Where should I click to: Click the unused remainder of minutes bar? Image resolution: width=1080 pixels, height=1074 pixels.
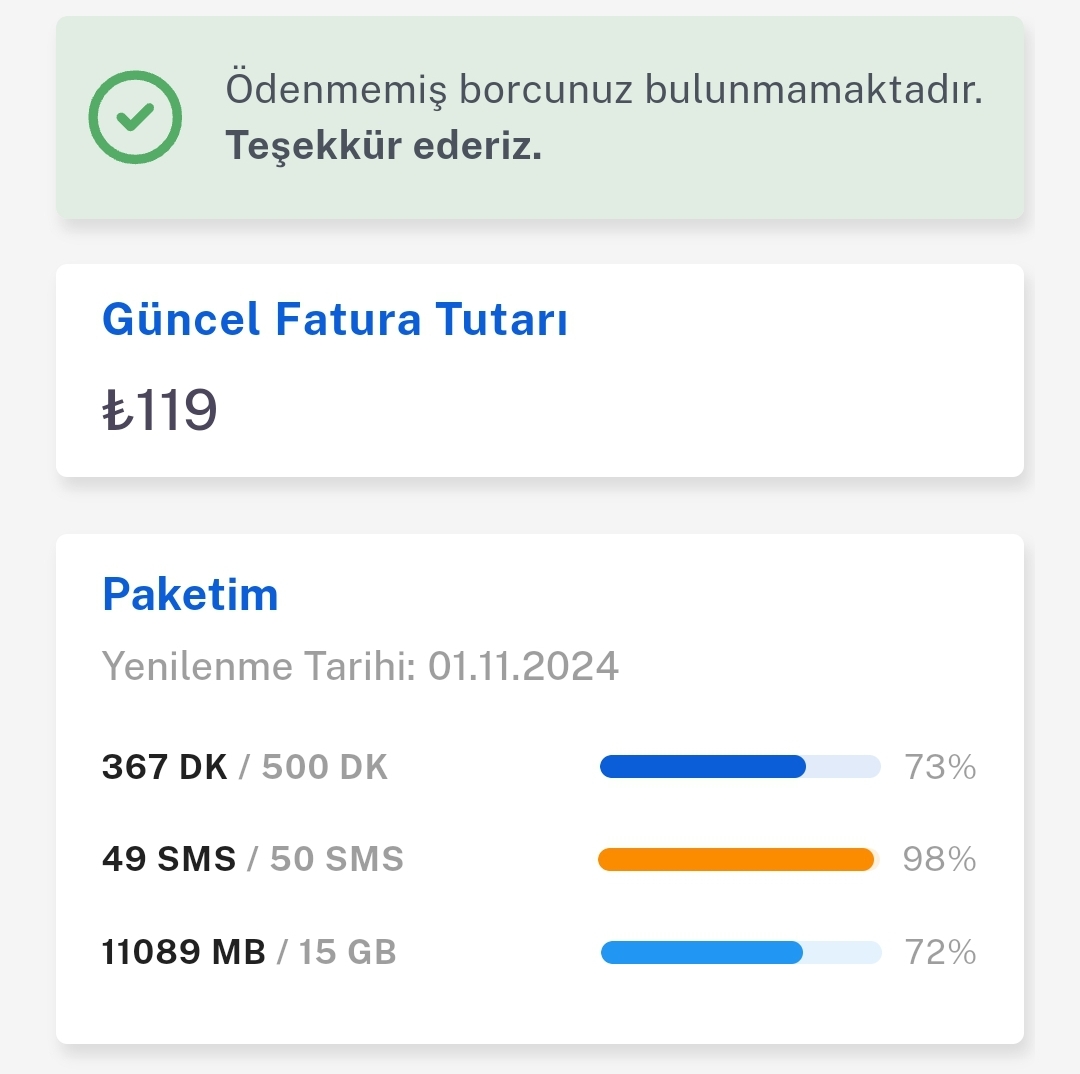pyautogui.click(x=843, y=767)
